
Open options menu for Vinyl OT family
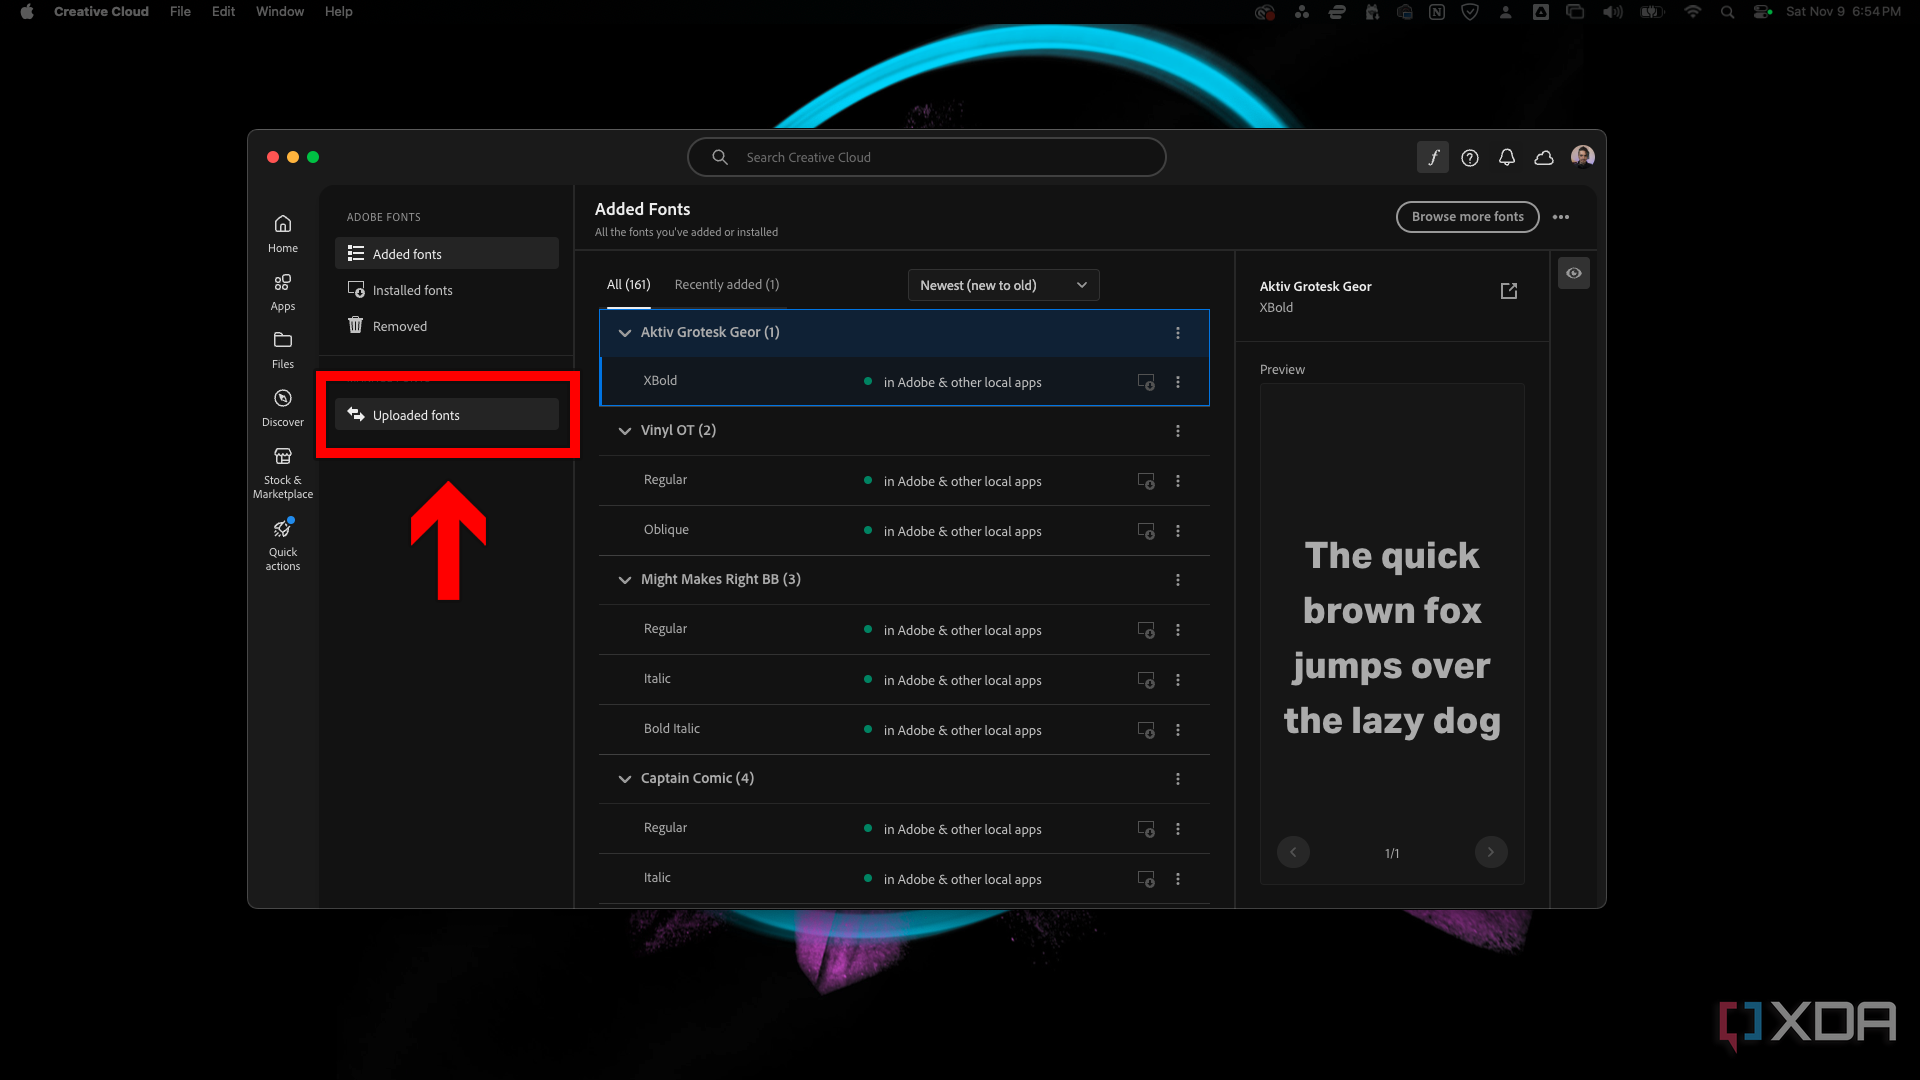1178,431
